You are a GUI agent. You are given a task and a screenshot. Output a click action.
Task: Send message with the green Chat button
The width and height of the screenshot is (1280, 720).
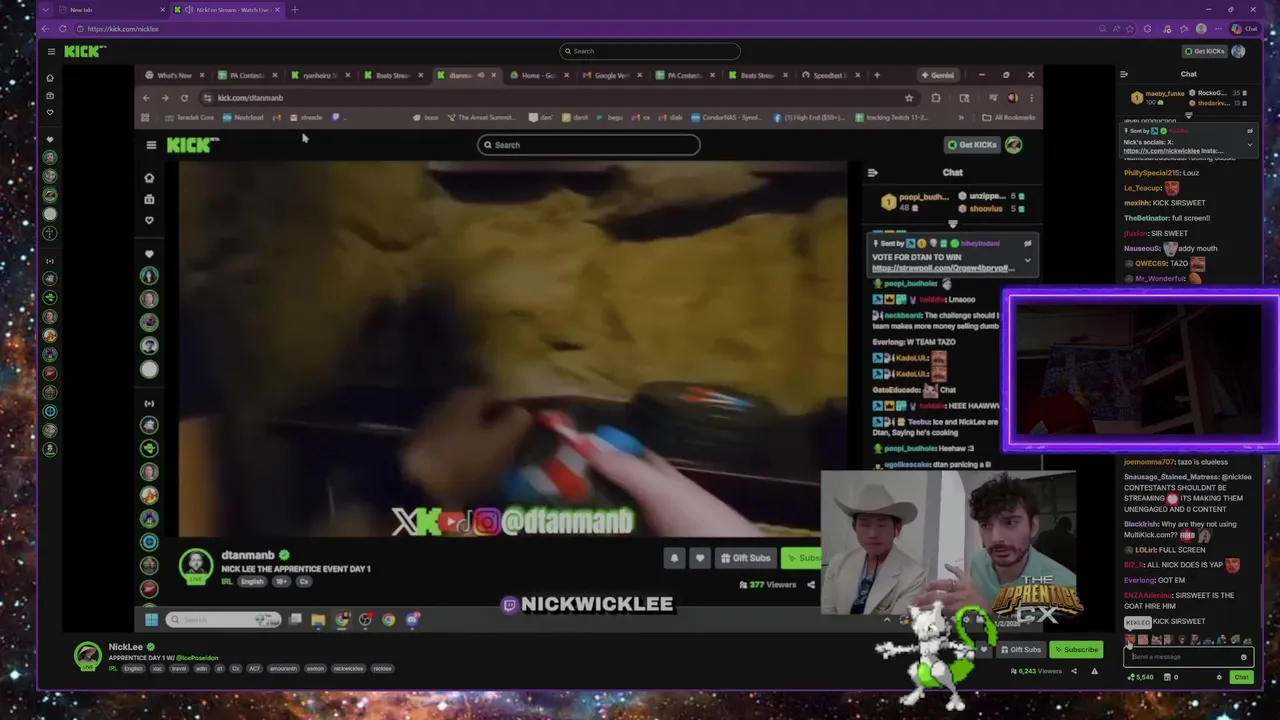[x=1241, y=677]
